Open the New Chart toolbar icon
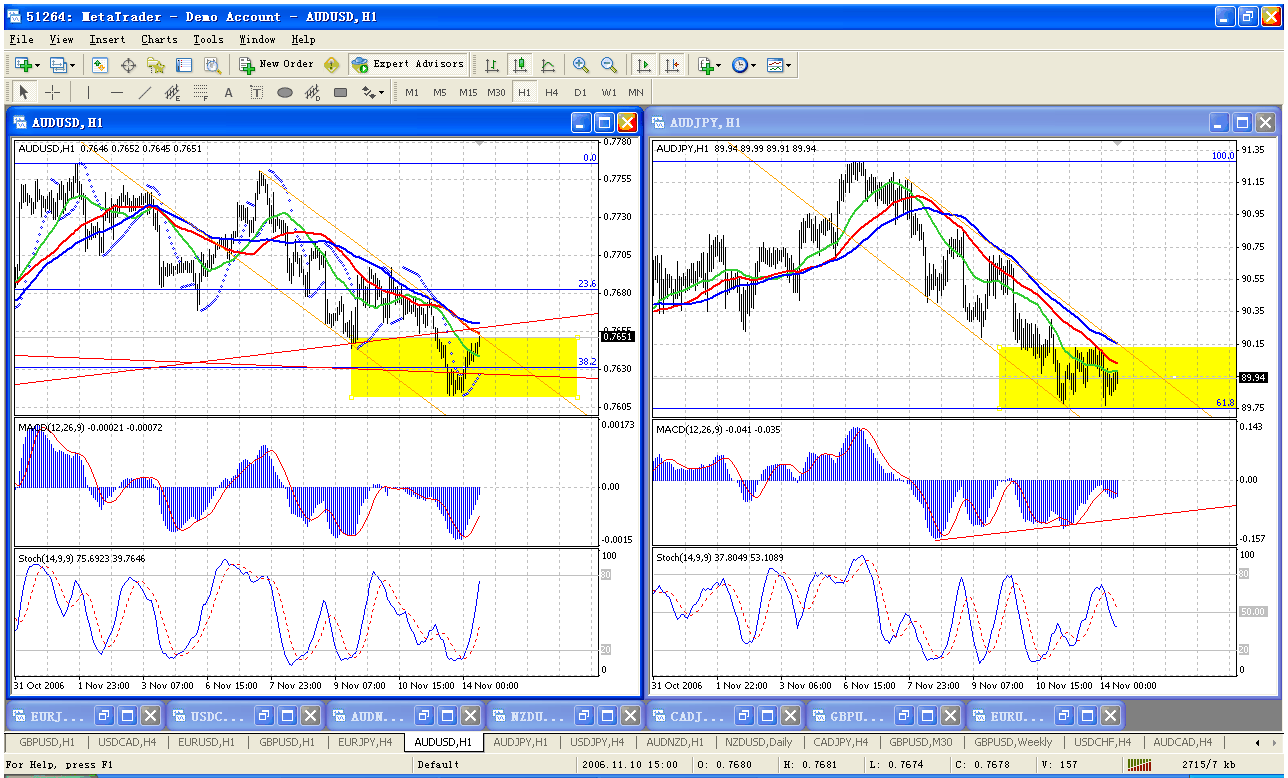1288x778 pixels. point(22,65)
